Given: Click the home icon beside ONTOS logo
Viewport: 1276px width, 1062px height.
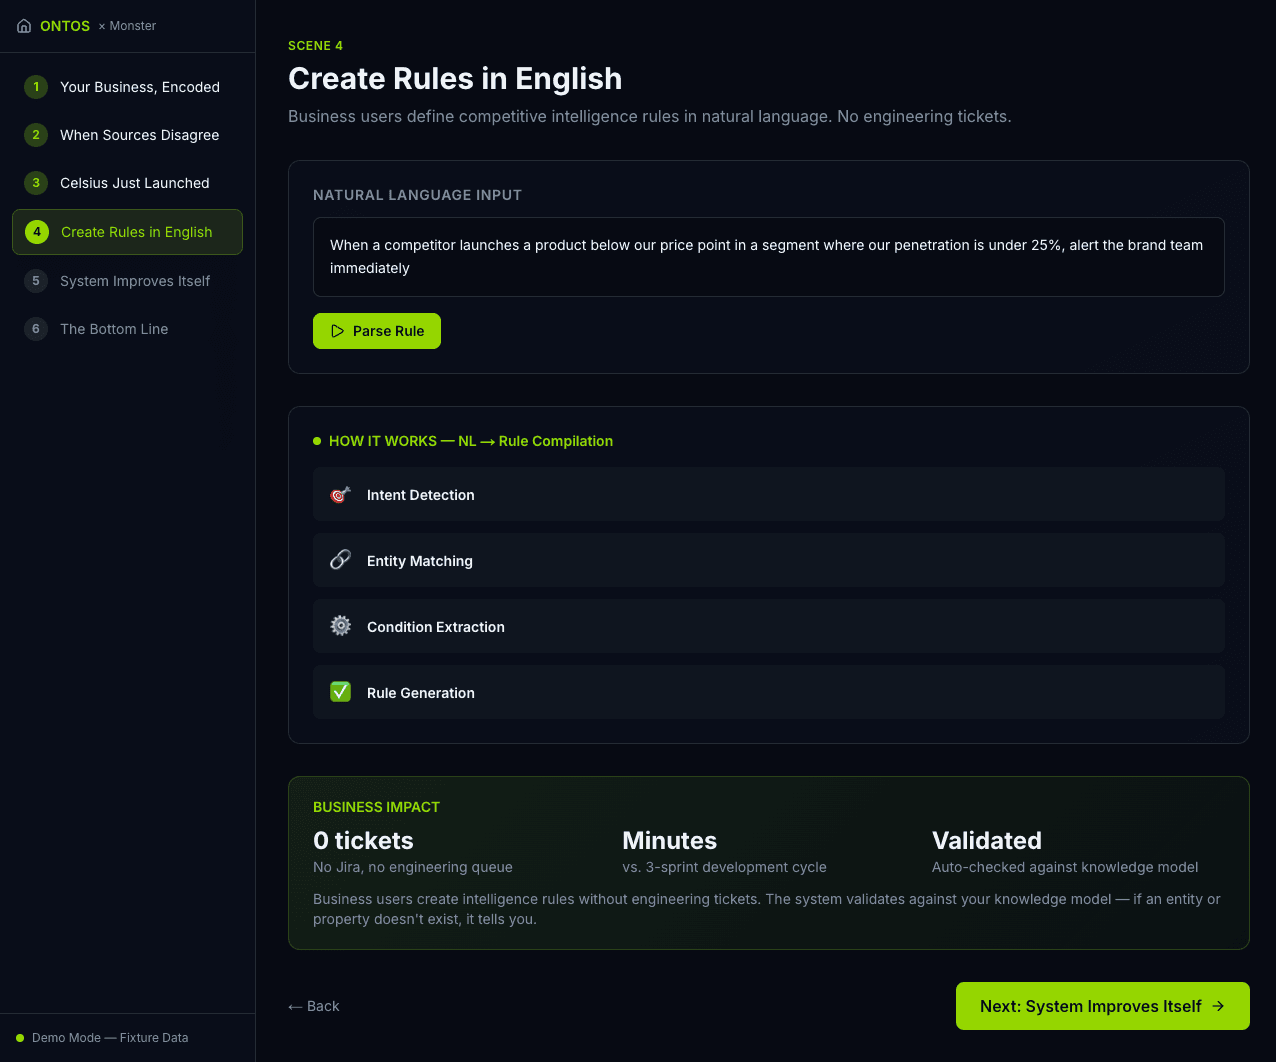Looking at the screenshot, I should [x=23, y=25].
